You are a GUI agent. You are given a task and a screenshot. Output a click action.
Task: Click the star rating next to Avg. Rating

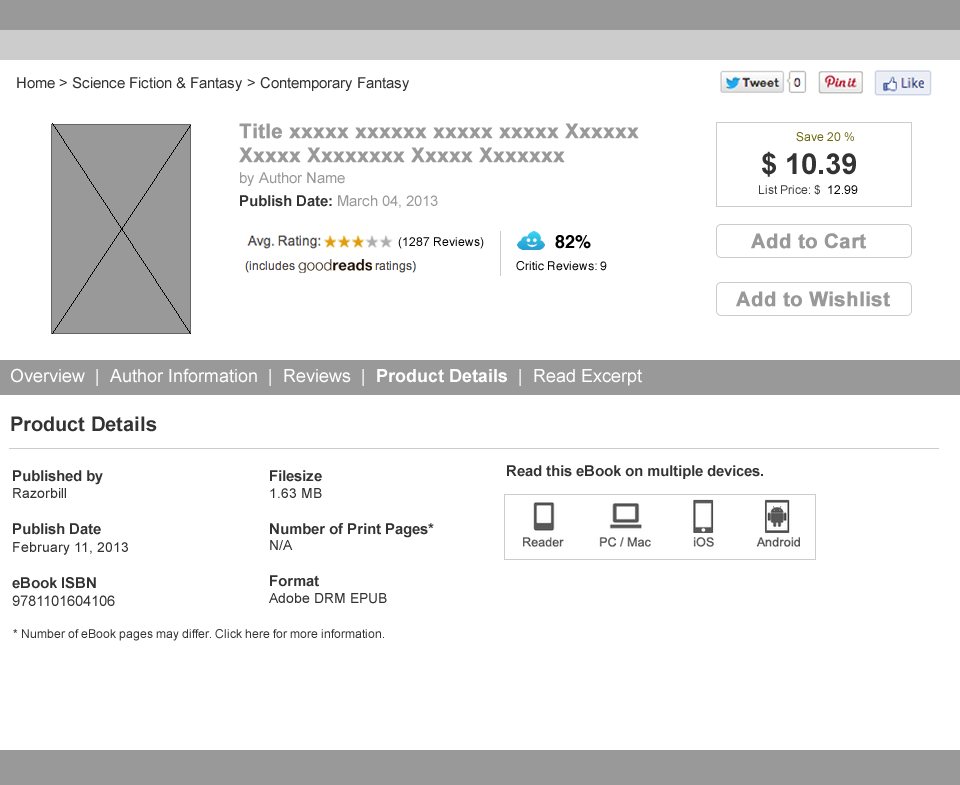click(358, 242)
